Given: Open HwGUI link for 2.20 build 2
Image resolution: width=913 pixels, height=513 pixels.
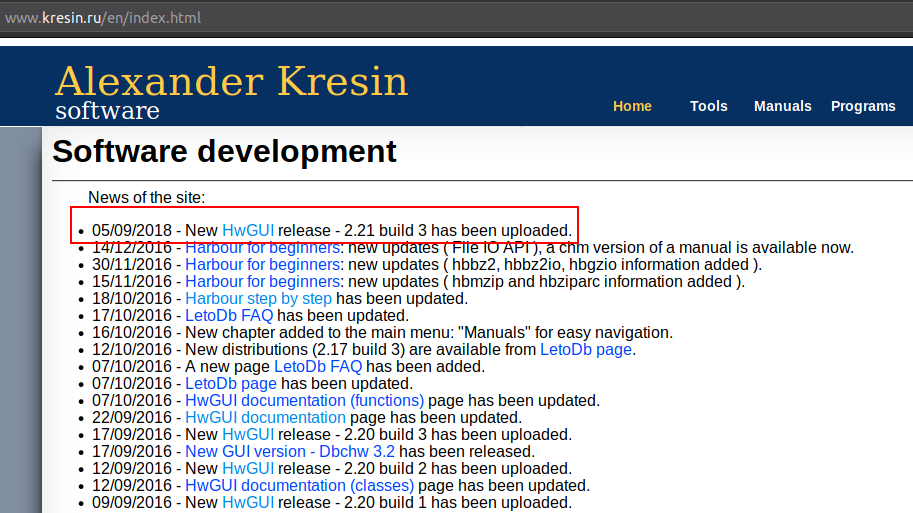Looking at the screenshot, I should [x=248, y=468].
